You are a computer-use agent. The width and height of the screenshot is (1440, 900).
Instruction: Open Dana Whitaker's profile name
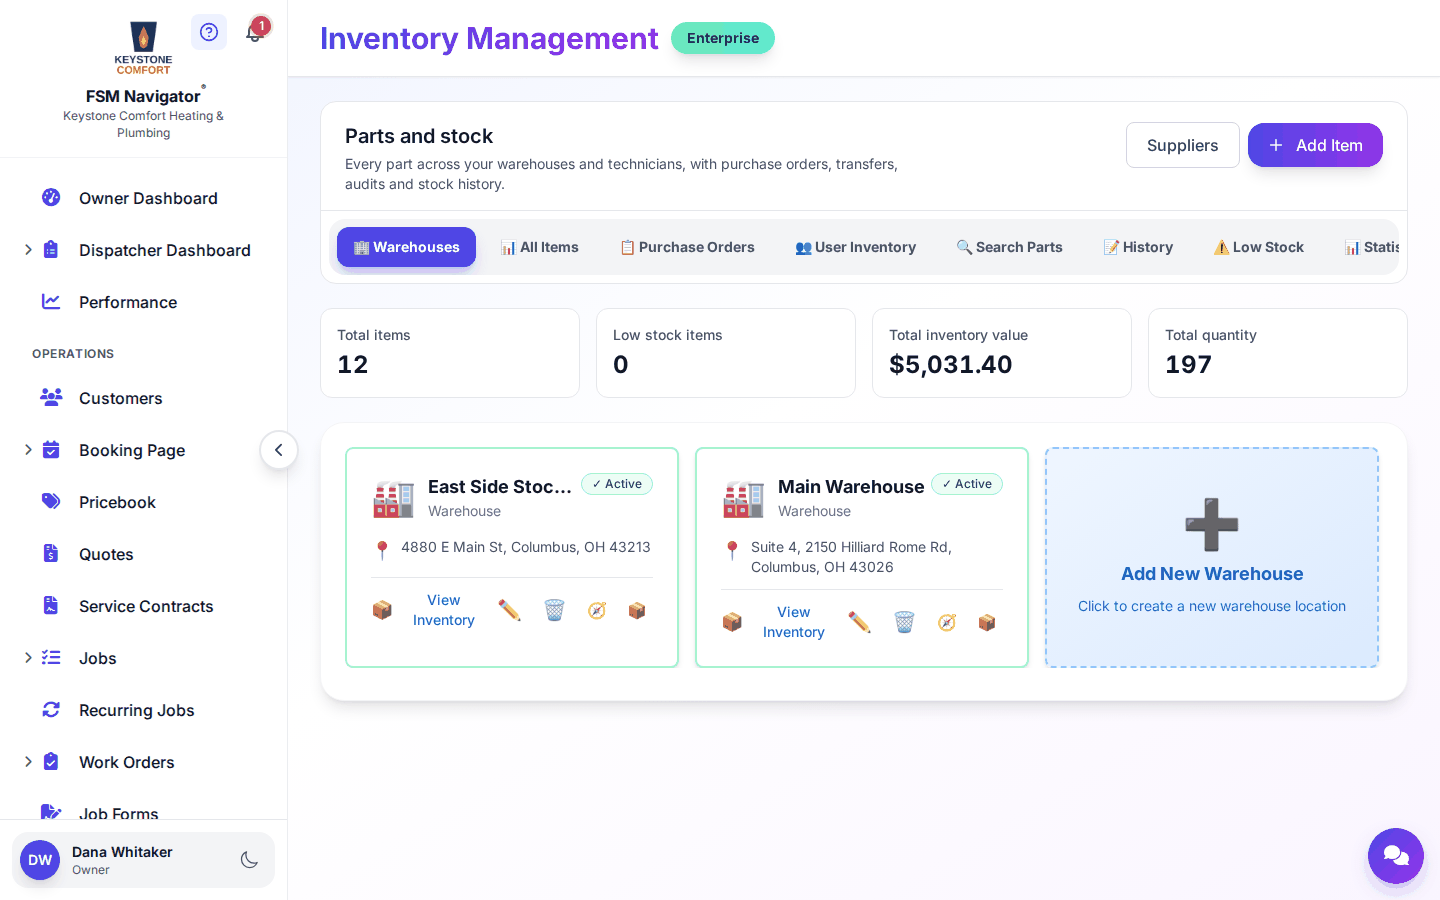coord(122,852)
